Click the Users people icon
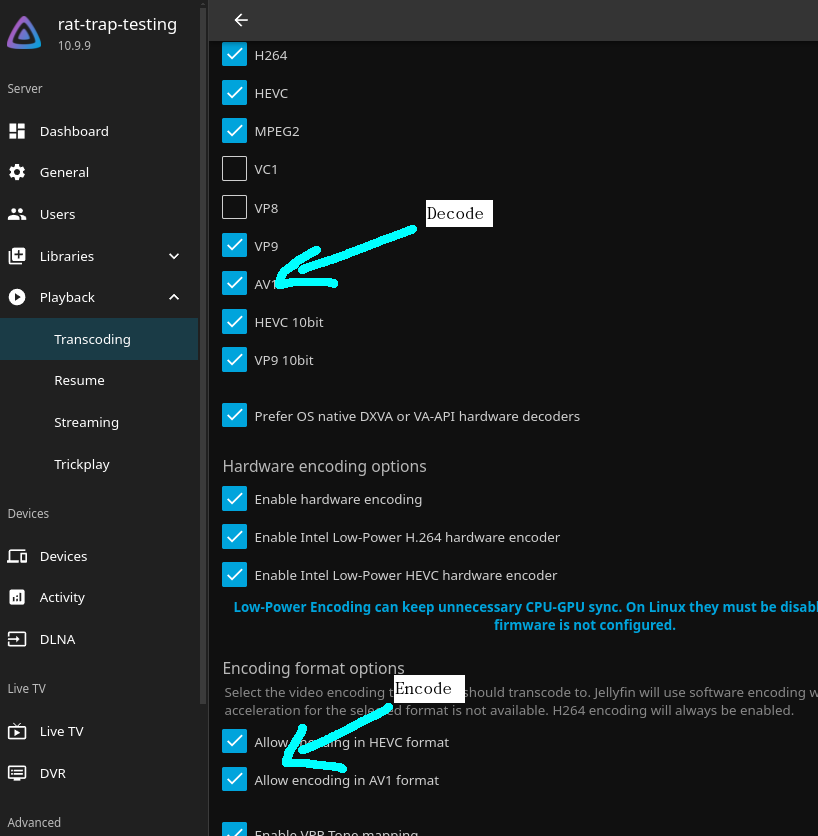 (x=17, y=214)
